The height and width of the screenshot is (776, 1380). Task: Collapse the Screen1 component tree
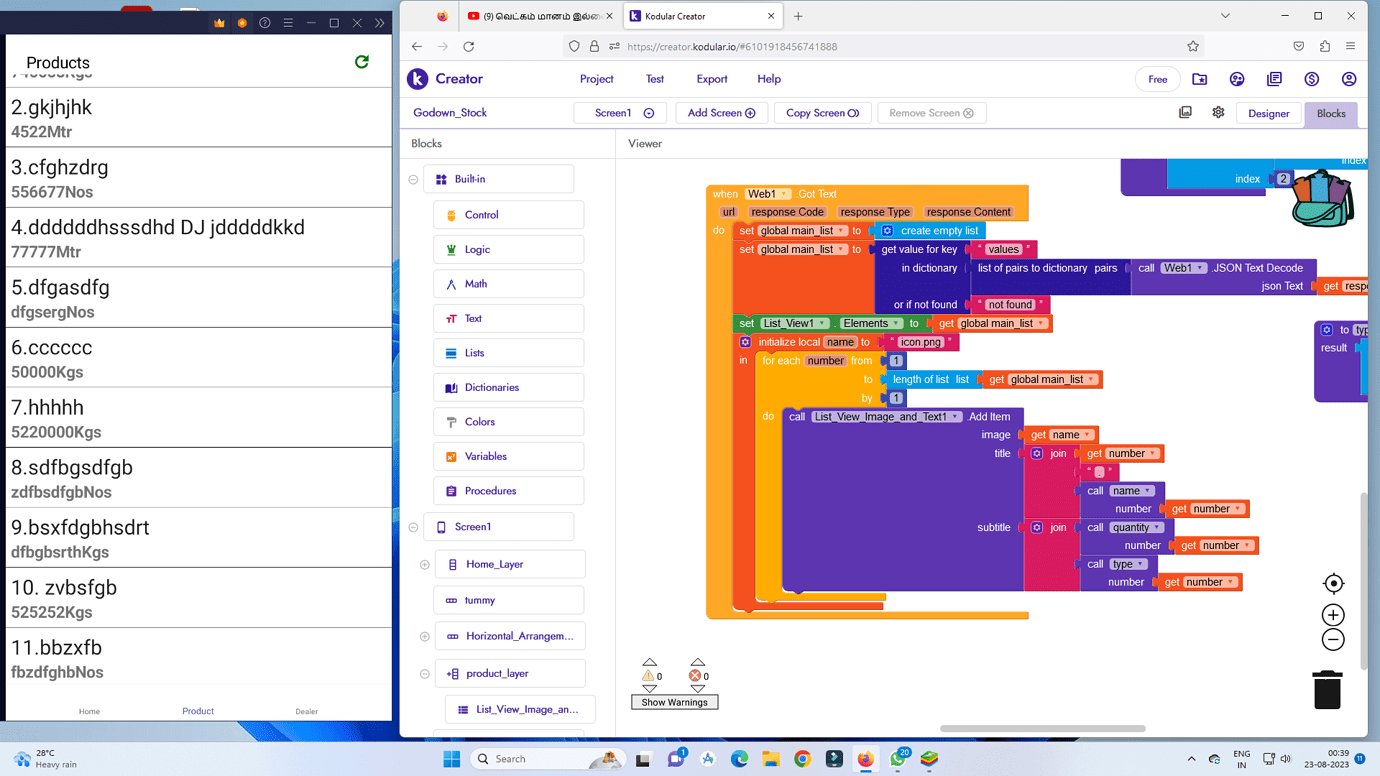point(413,526)
